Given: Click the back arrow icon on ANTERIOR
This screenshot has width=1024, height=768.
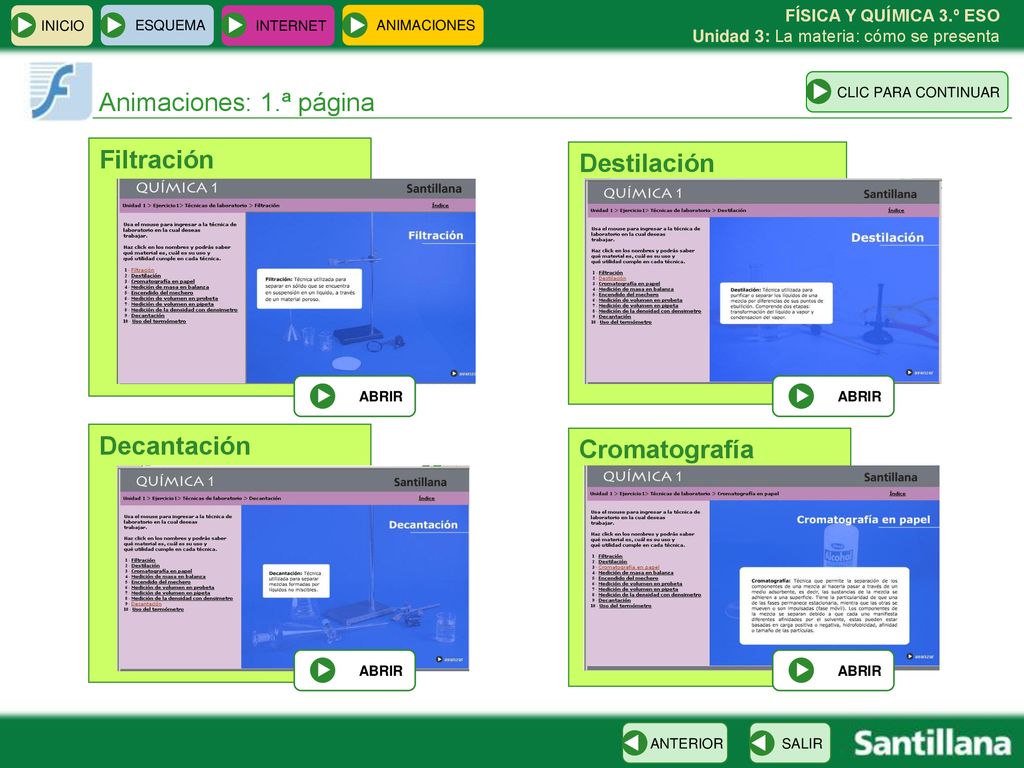Looking at the screenshot, I should (634, 743).
